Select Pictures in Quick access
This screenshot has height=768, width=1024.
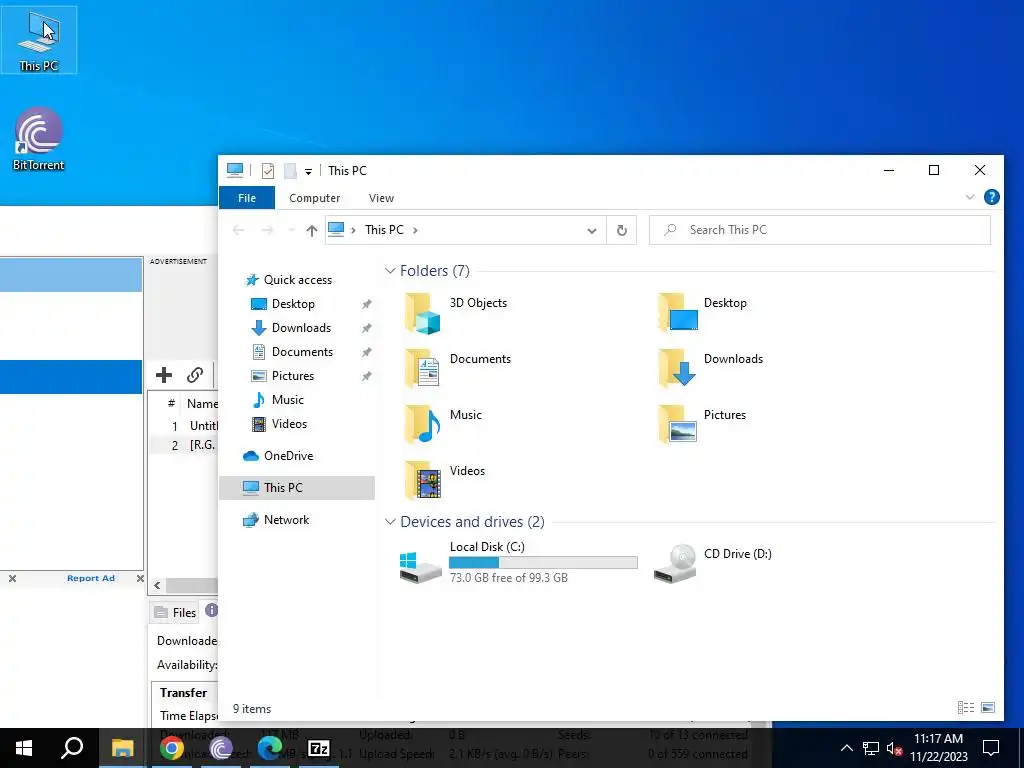coord(282,376)
